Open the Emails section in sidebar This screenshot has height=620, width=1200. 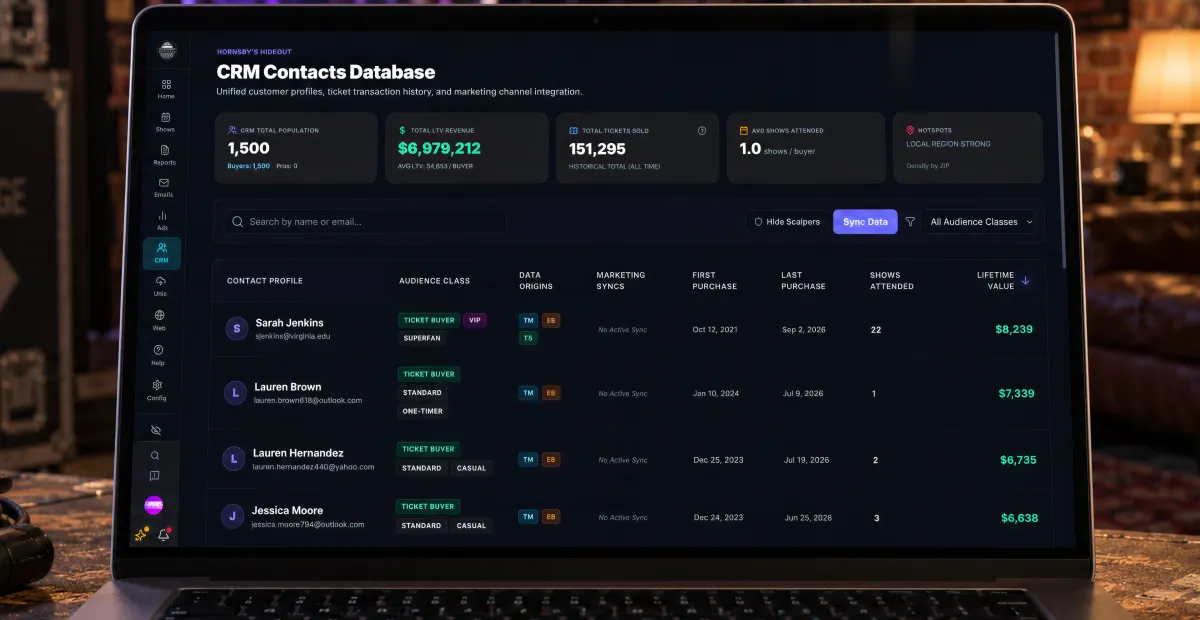[x=163, y=188]
